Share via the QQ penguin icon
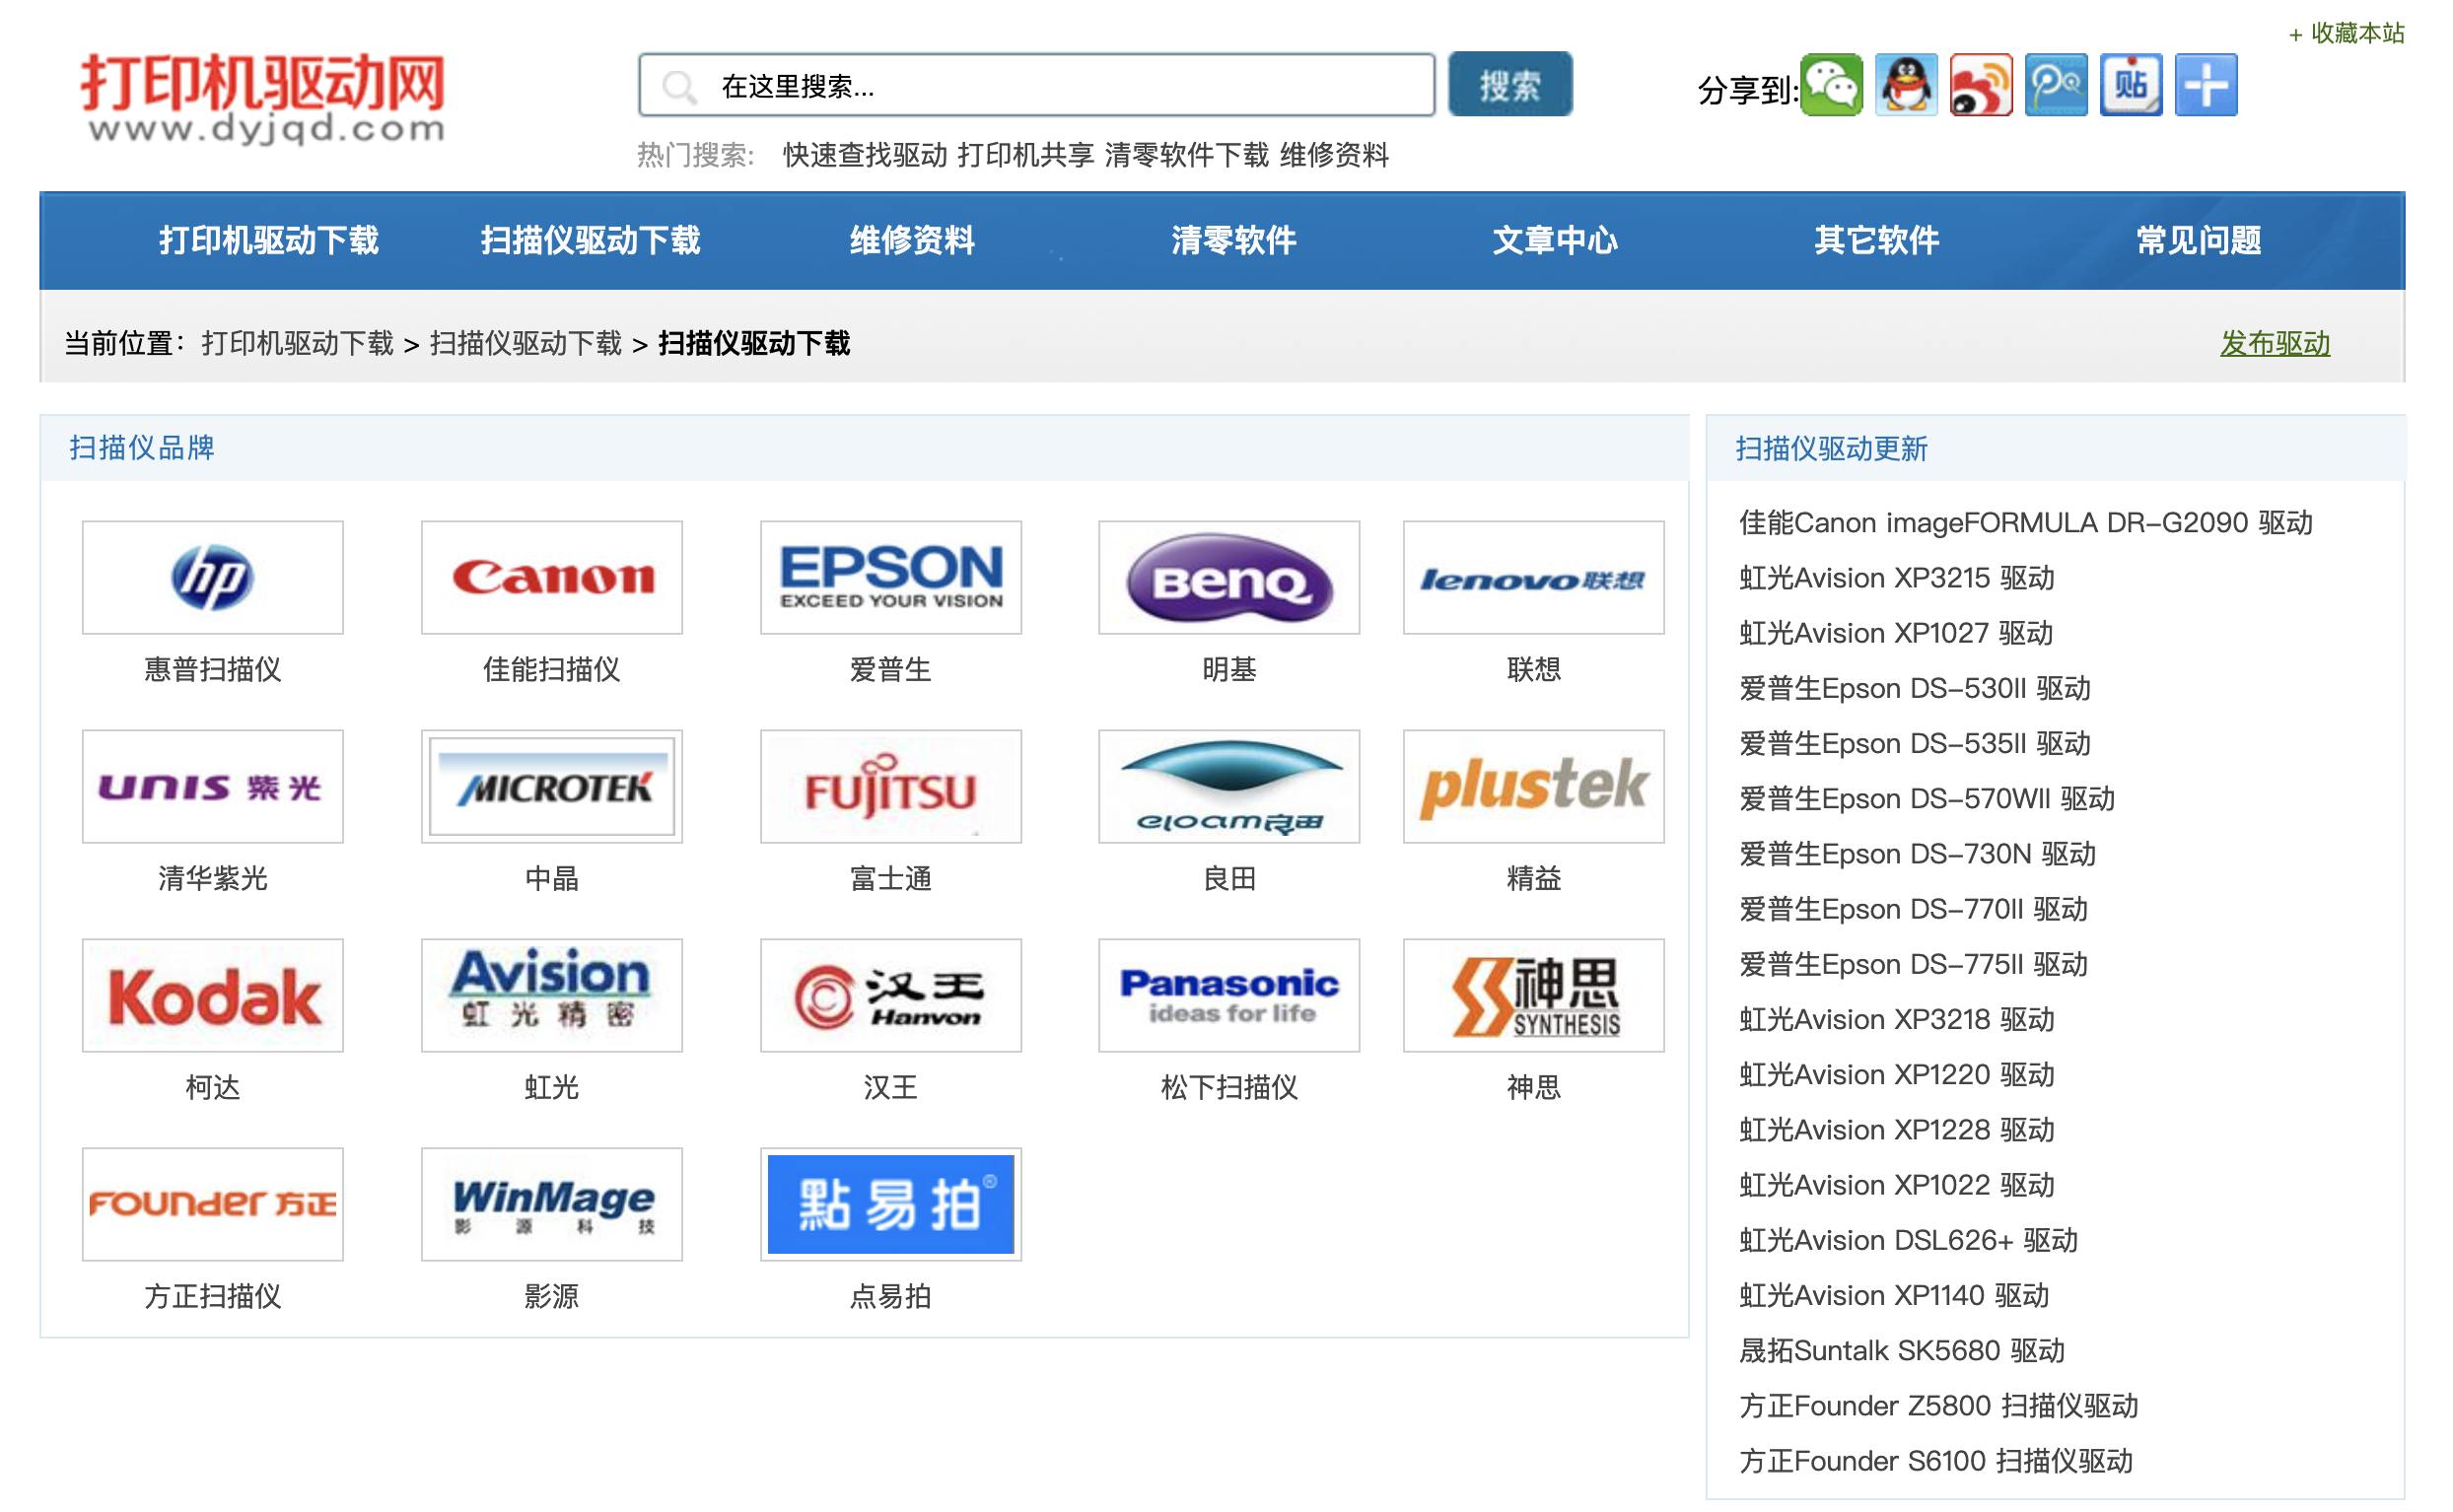This screenshot has height=1512, width=2453. coord(1906,86)
